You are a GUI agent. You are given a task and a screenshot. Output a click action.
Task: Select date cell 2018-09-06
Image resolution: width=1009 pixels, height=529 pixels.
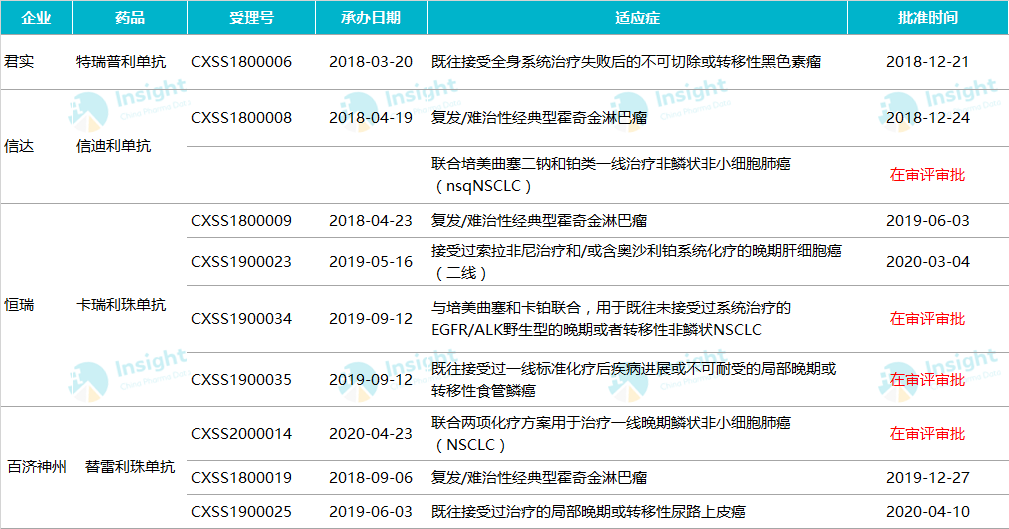[x=371, y=478]
